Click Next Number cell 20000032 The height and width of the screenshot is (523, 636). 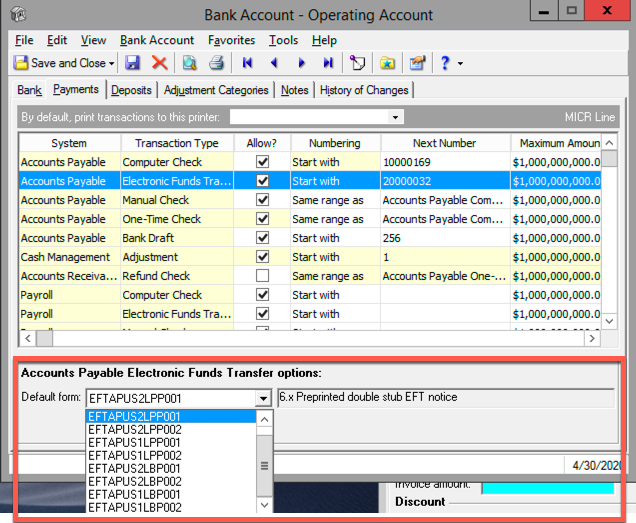[x=445, y=181]
